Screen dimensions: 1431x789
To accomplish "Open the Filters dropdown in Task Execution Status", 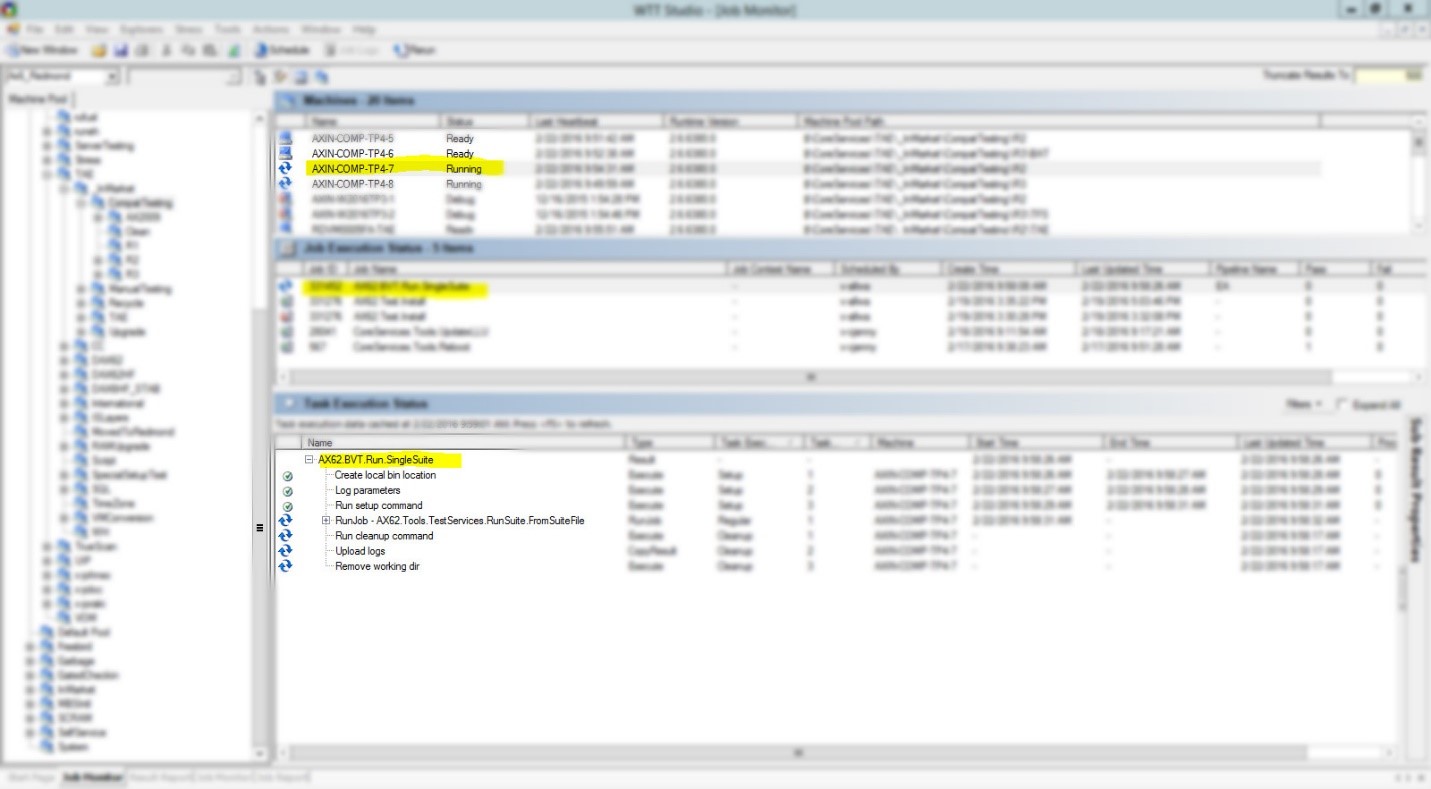I will click(1304, 404).
